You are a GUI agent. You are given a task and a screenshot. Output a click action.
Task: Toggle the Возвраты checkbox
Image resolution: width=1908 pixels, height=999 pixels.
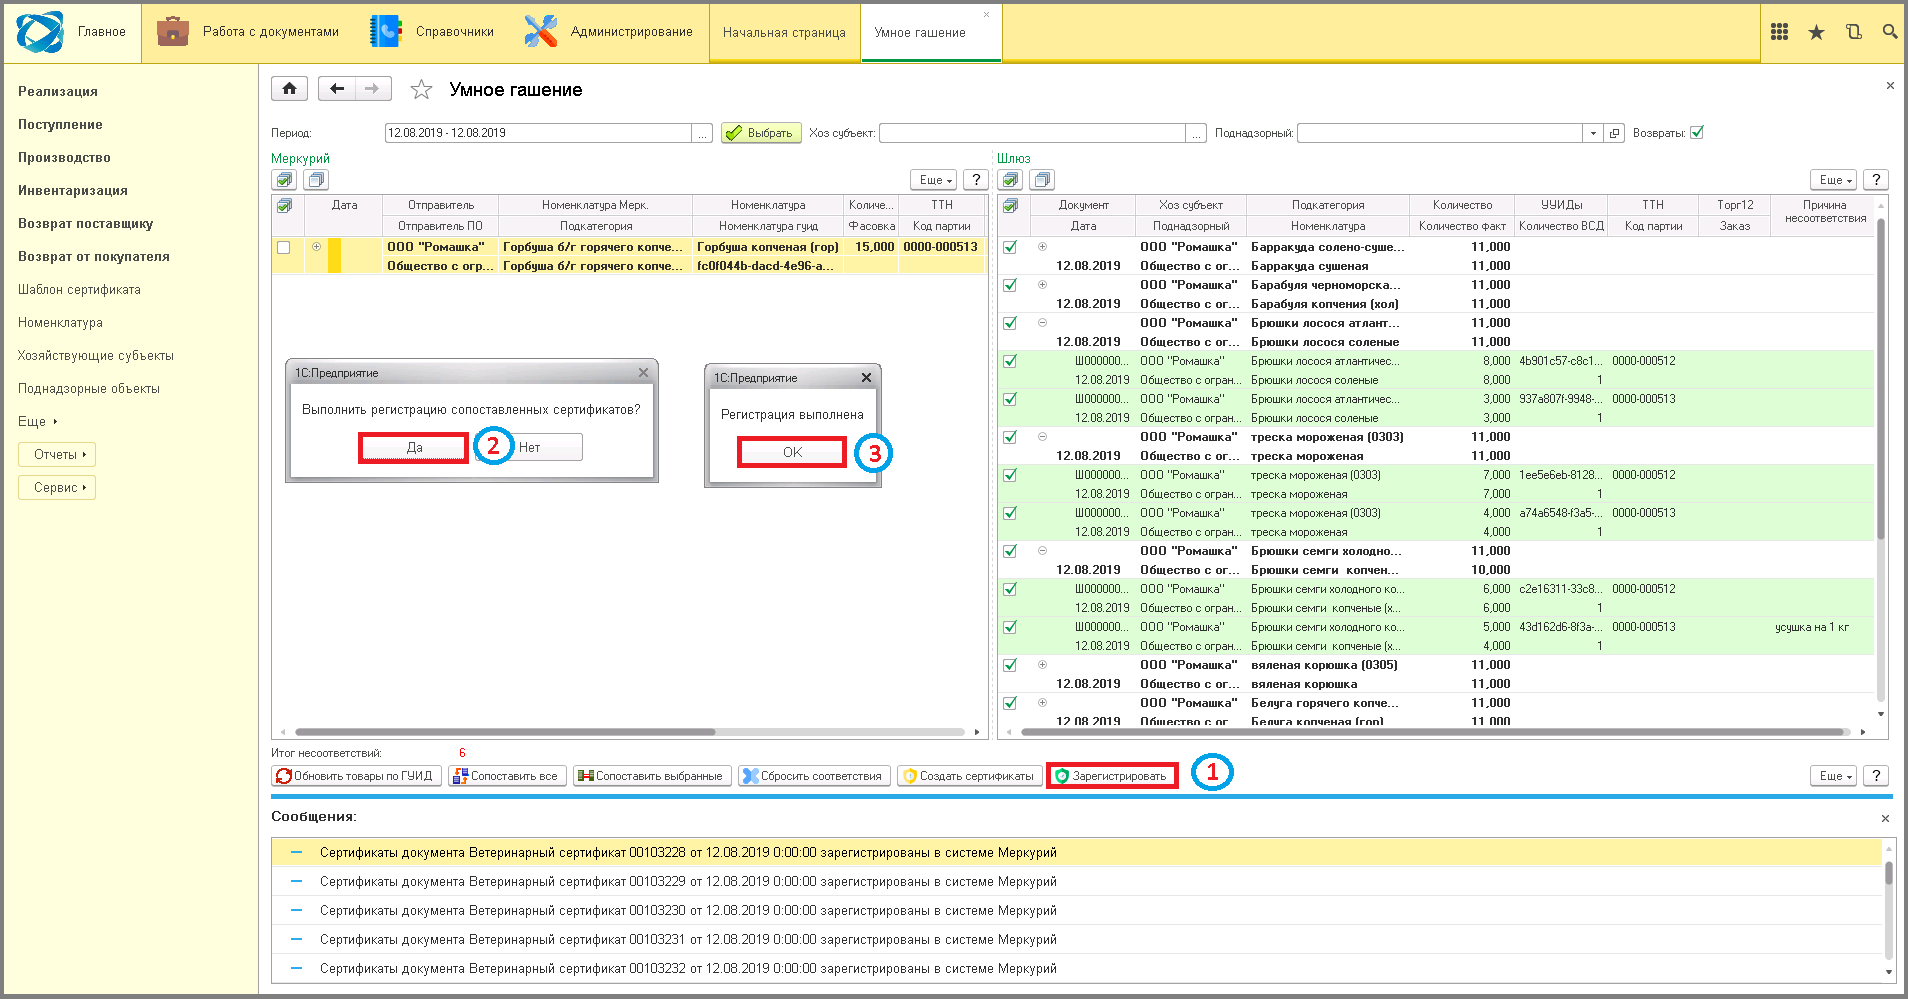click(x=1697, y=133)
